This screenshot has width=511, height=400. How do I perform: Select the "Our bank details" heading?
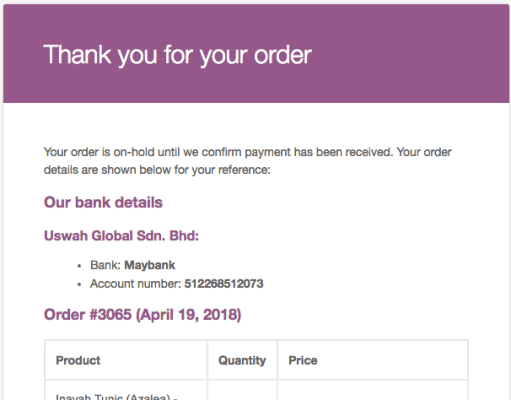pyautogui.click(x=103, y=203)
